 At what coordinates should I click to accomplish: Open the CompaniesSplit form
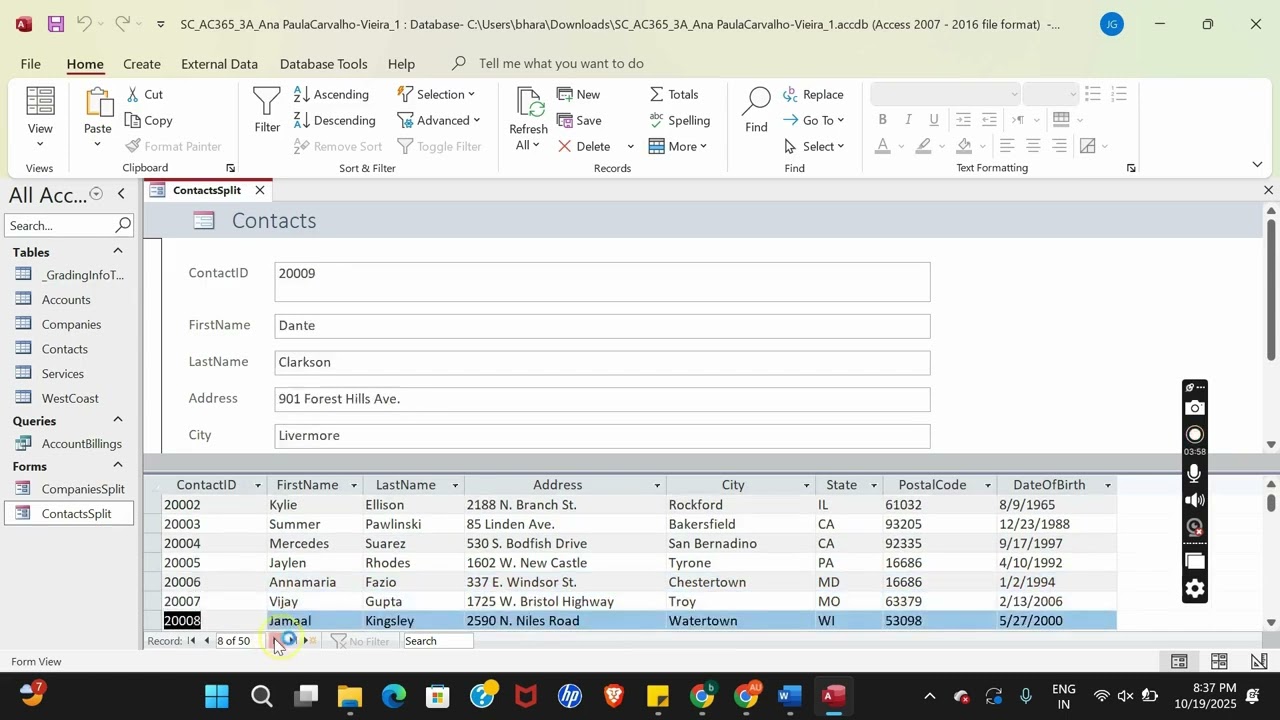tap(83, 489)
